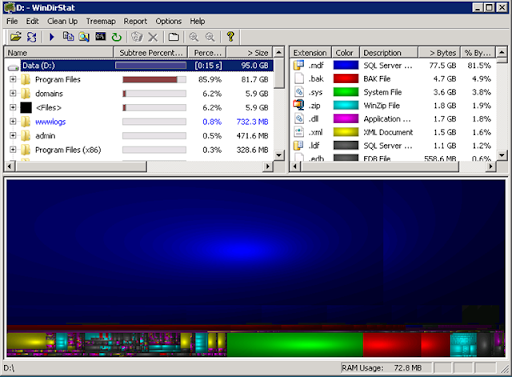The width and height of the screenshot is (512, 377).
Task: Expand the domains folder node
Action: [x=13, y=93]
